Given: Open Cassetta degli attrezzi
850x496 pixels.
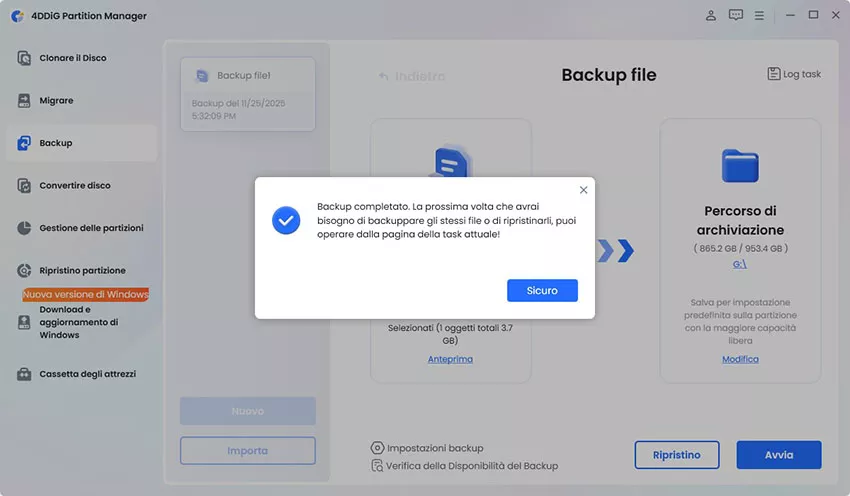Looking at the screenshot, I should coord(88,374).
